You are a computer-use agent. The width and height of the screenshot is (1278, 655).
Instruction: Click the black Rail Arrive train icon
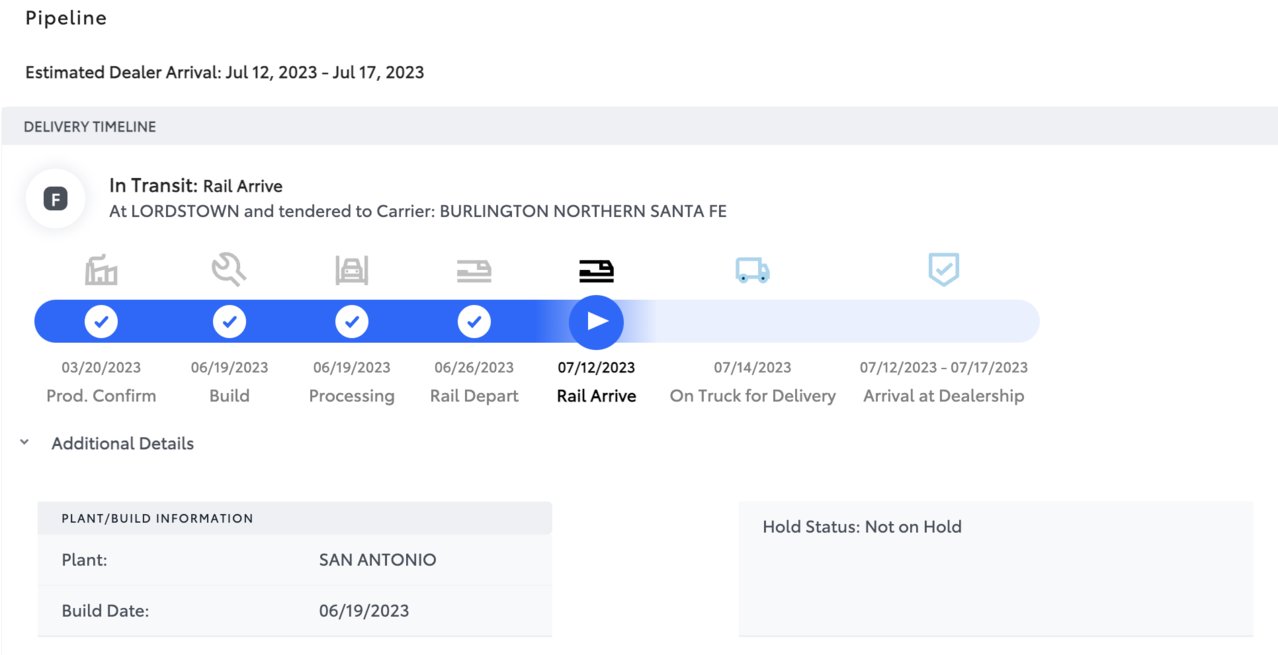[596, 270]
